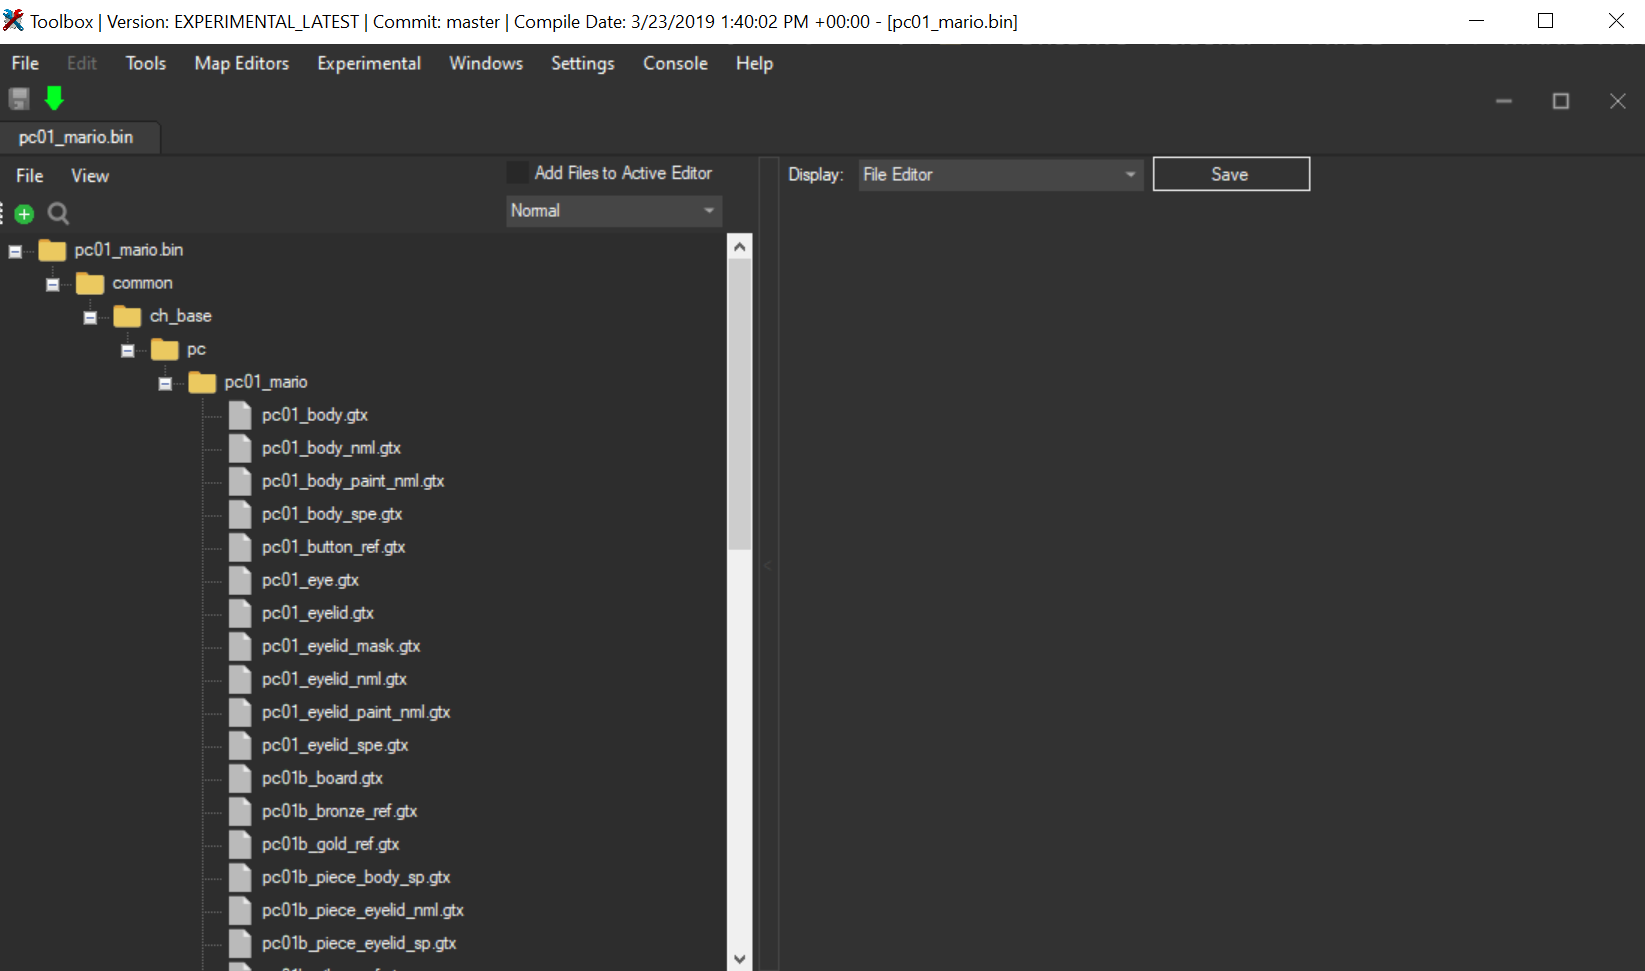Click the common folder icon
The image size is (1645, 971).
pyautogui.click(x=90, y=283)
